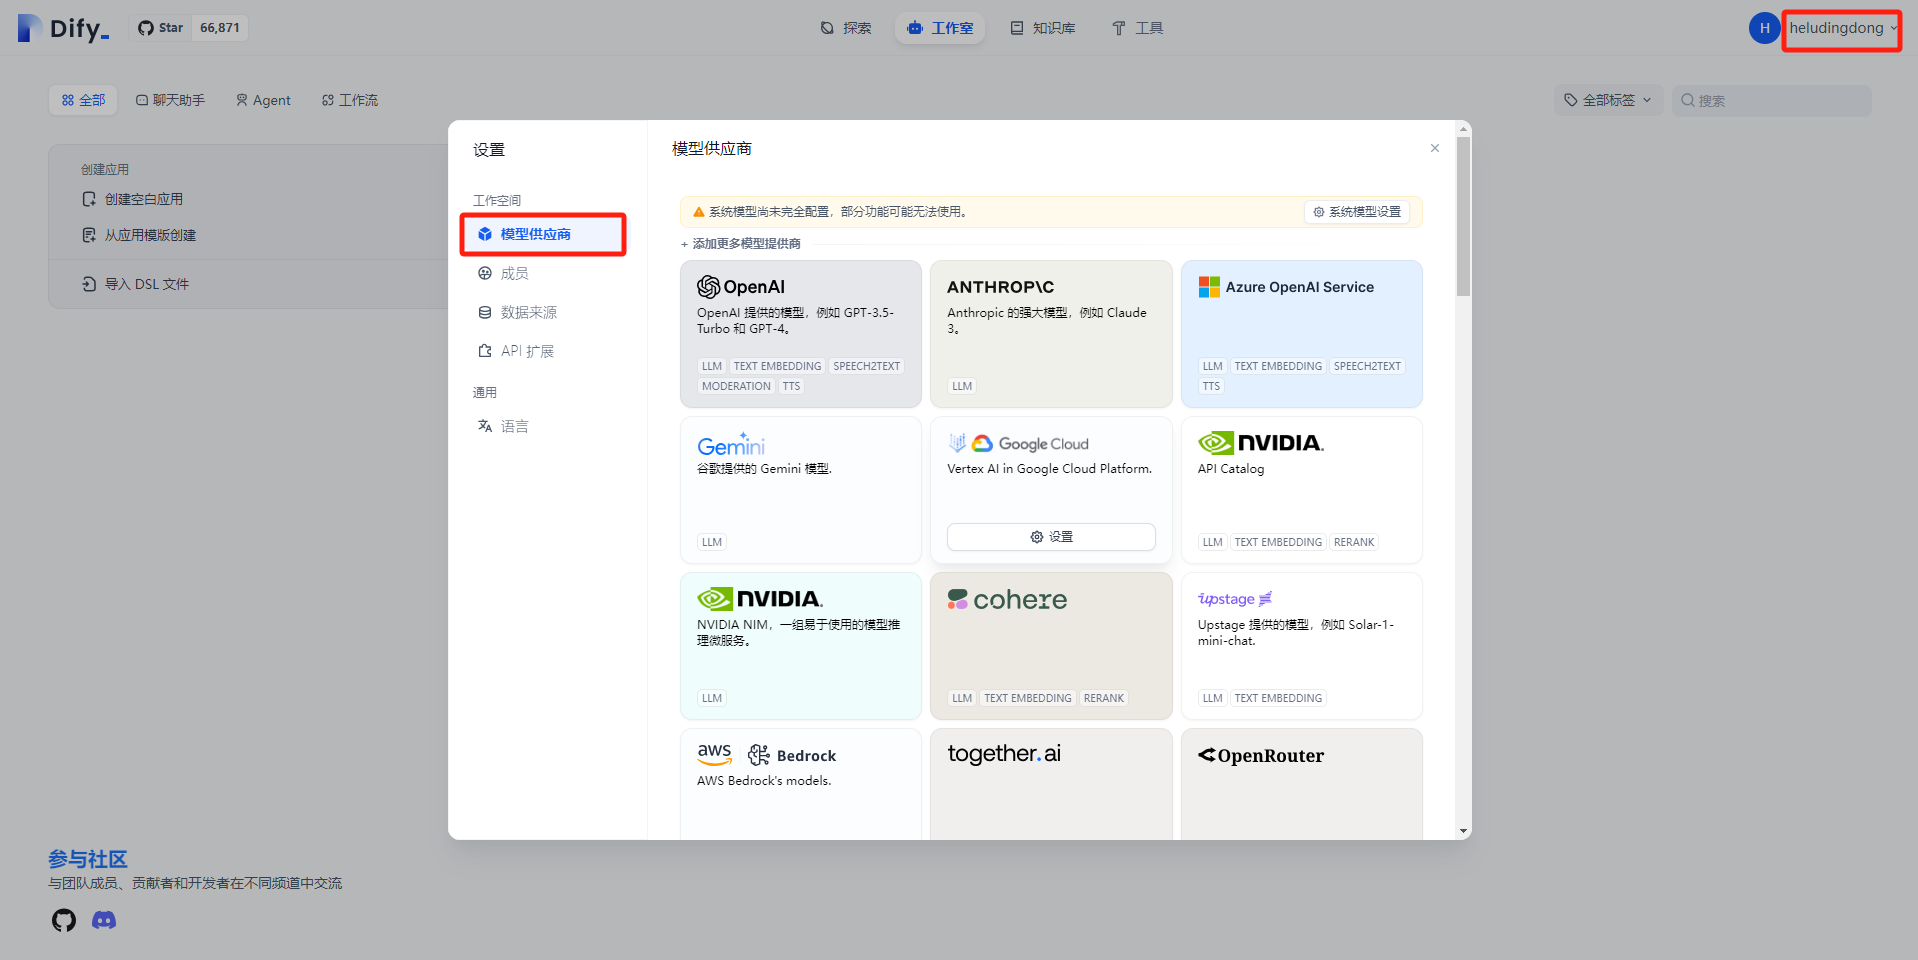Image resolution: width=1918 pixels, height=960 pixels.
Task: Click the OpenRouter logo
Action: [x=1261, y=755]
